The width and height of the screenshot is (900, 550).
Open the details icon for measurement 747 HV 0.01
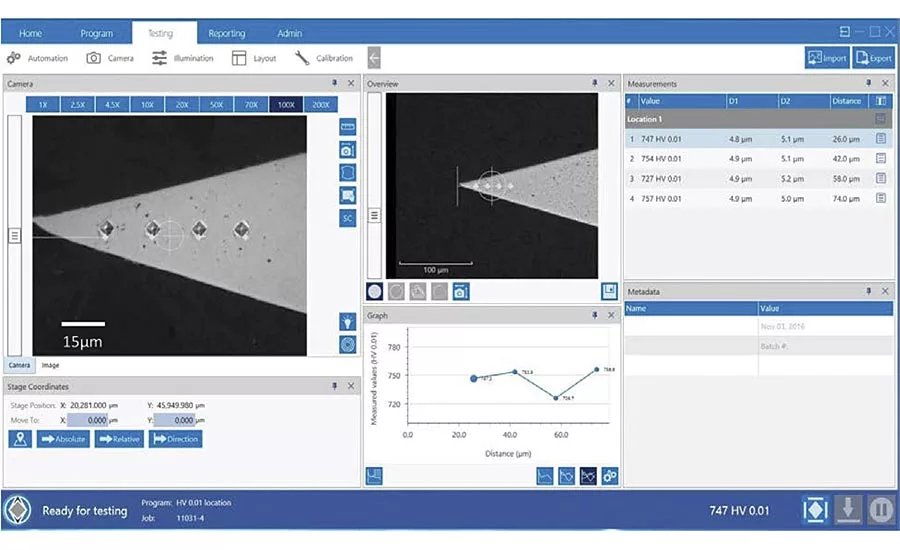click(881, 138)
